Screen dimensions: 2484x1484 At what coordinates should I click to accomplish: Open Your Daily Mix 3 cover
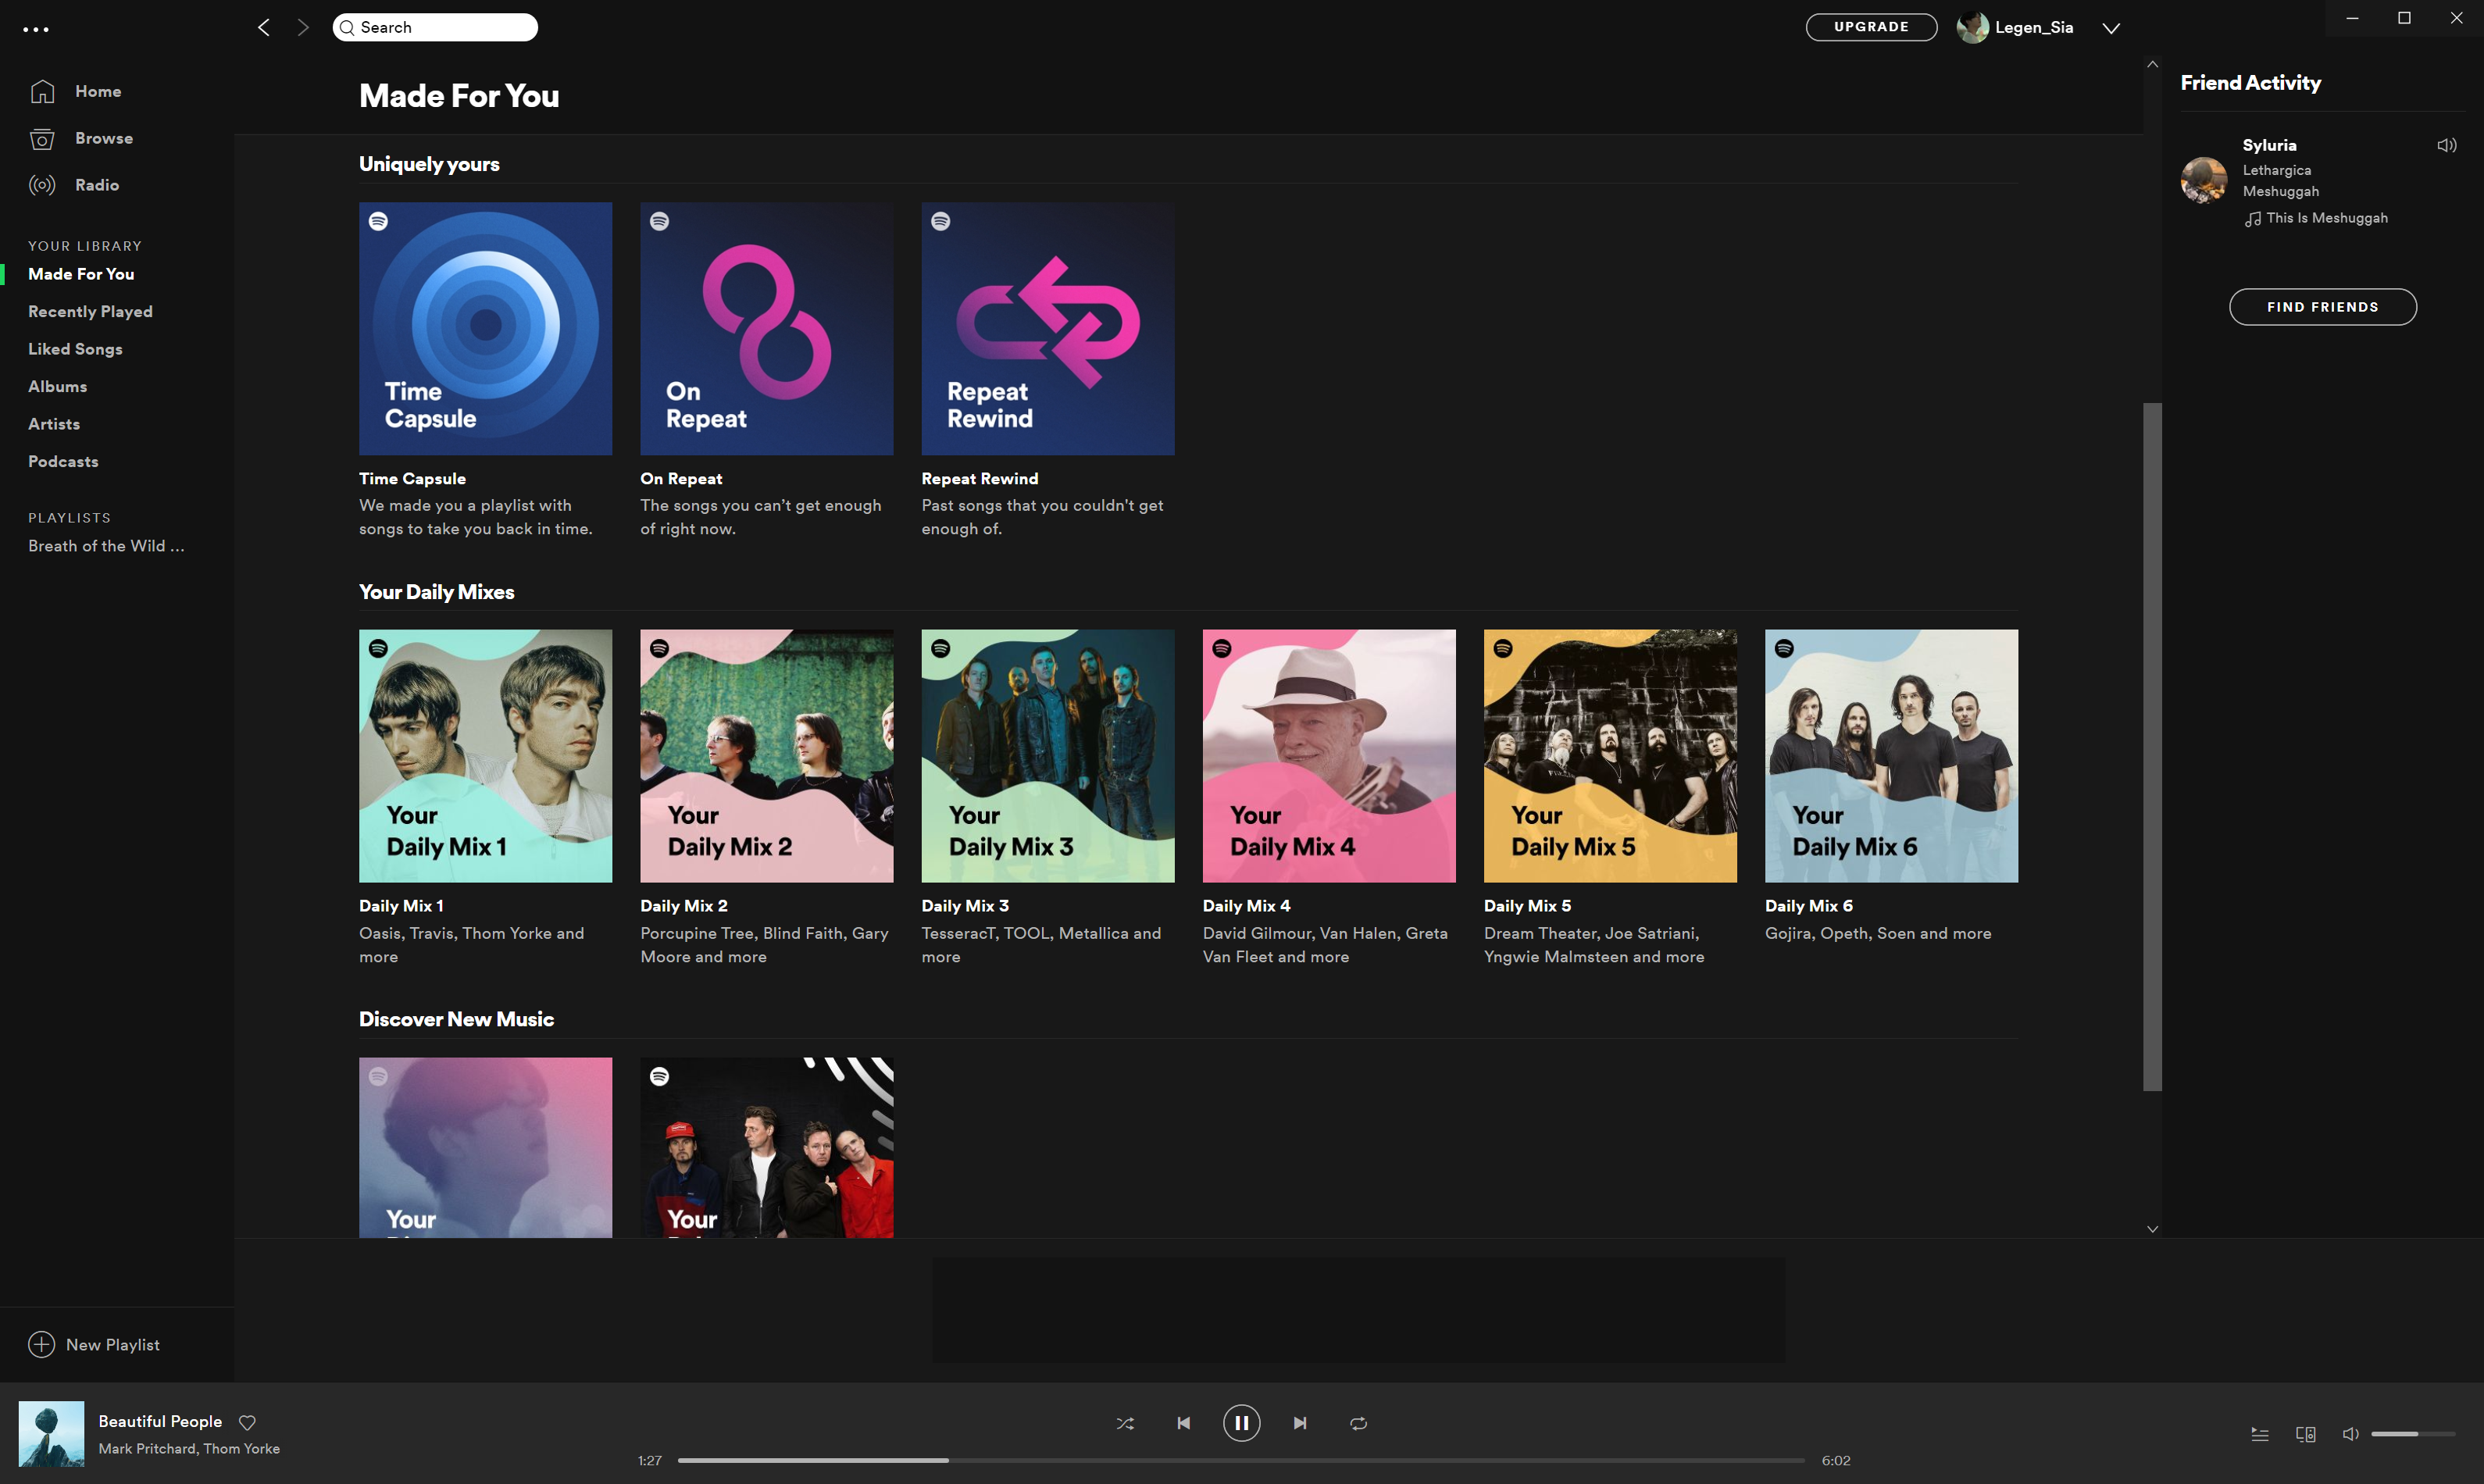pyautogui.click(x=1047, y=756)
